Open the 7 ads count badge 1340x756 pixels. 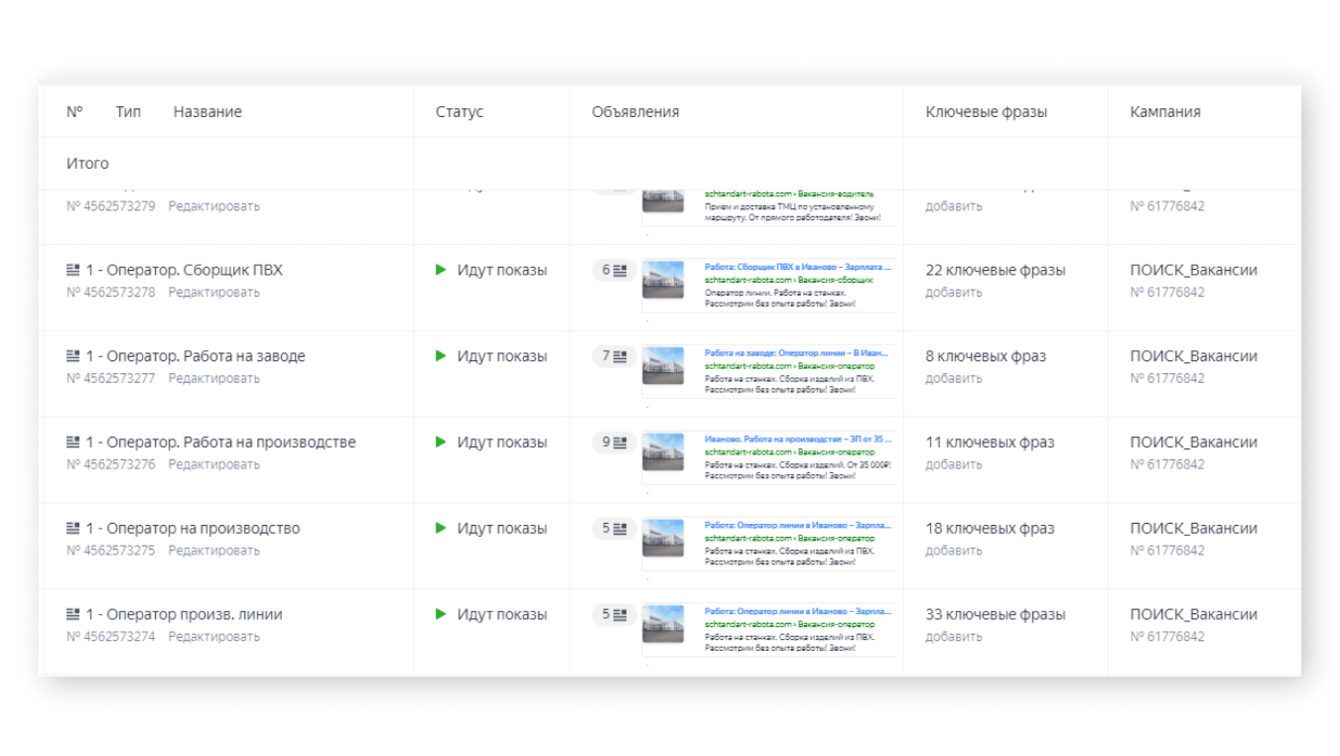tap(613, 356)
